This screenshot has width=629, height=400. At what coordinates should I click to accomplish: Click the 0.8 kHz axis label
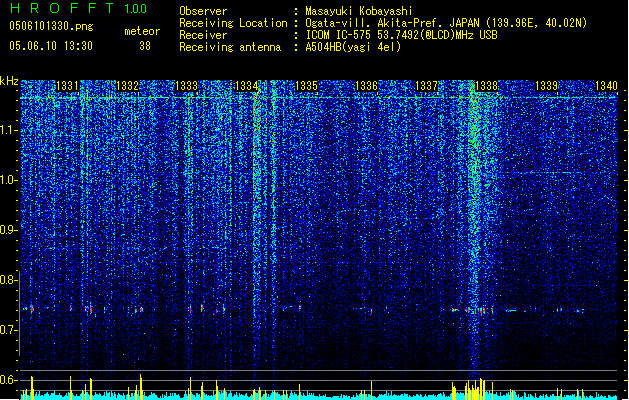coord(9,280)
